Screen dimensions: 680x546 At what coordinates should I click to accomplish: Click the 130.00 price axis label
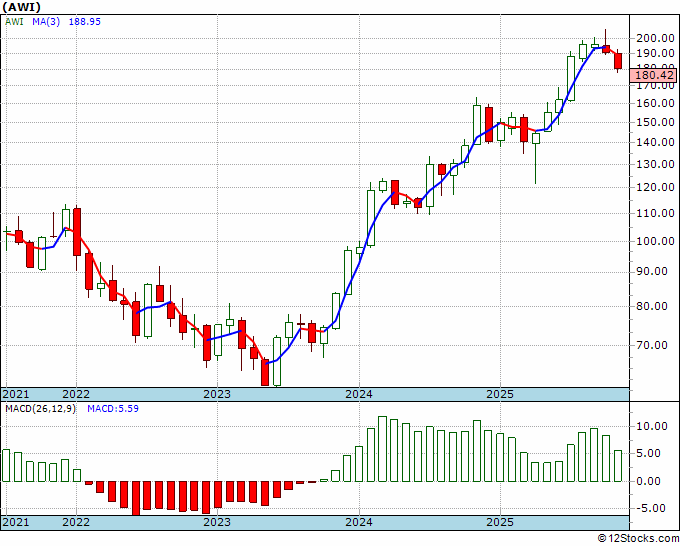[x=655, y=164]
